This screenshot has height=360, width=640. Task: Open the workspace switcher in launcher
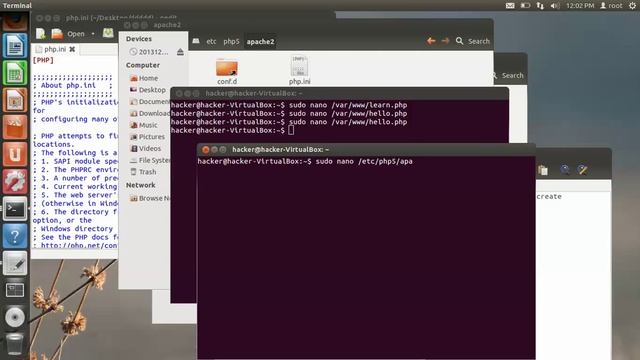coord(15,290)
